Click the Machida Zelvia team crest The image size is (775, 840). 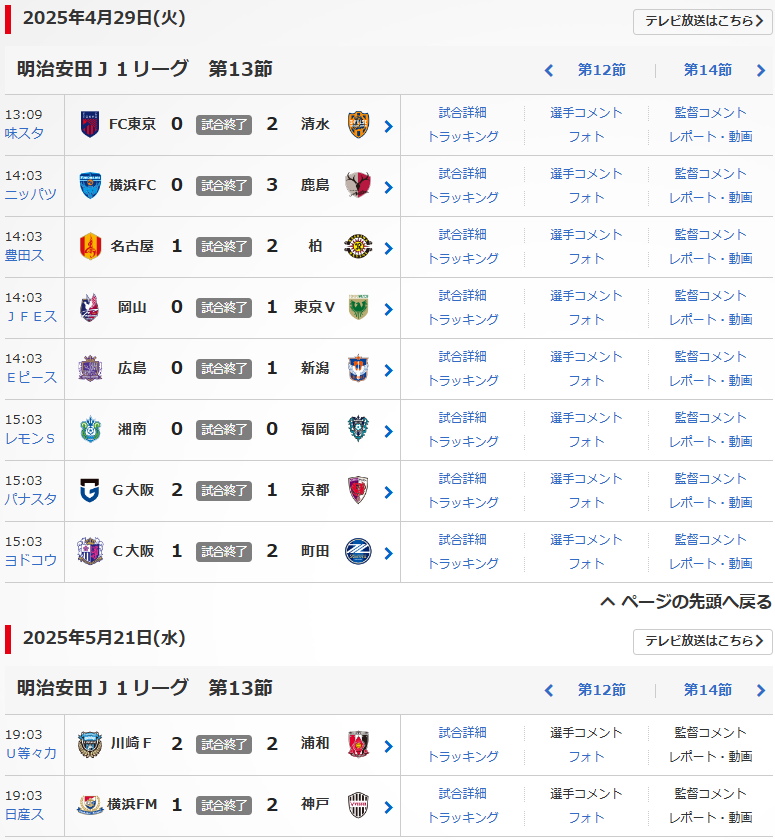pyautogui.click(x=358, y=552)
